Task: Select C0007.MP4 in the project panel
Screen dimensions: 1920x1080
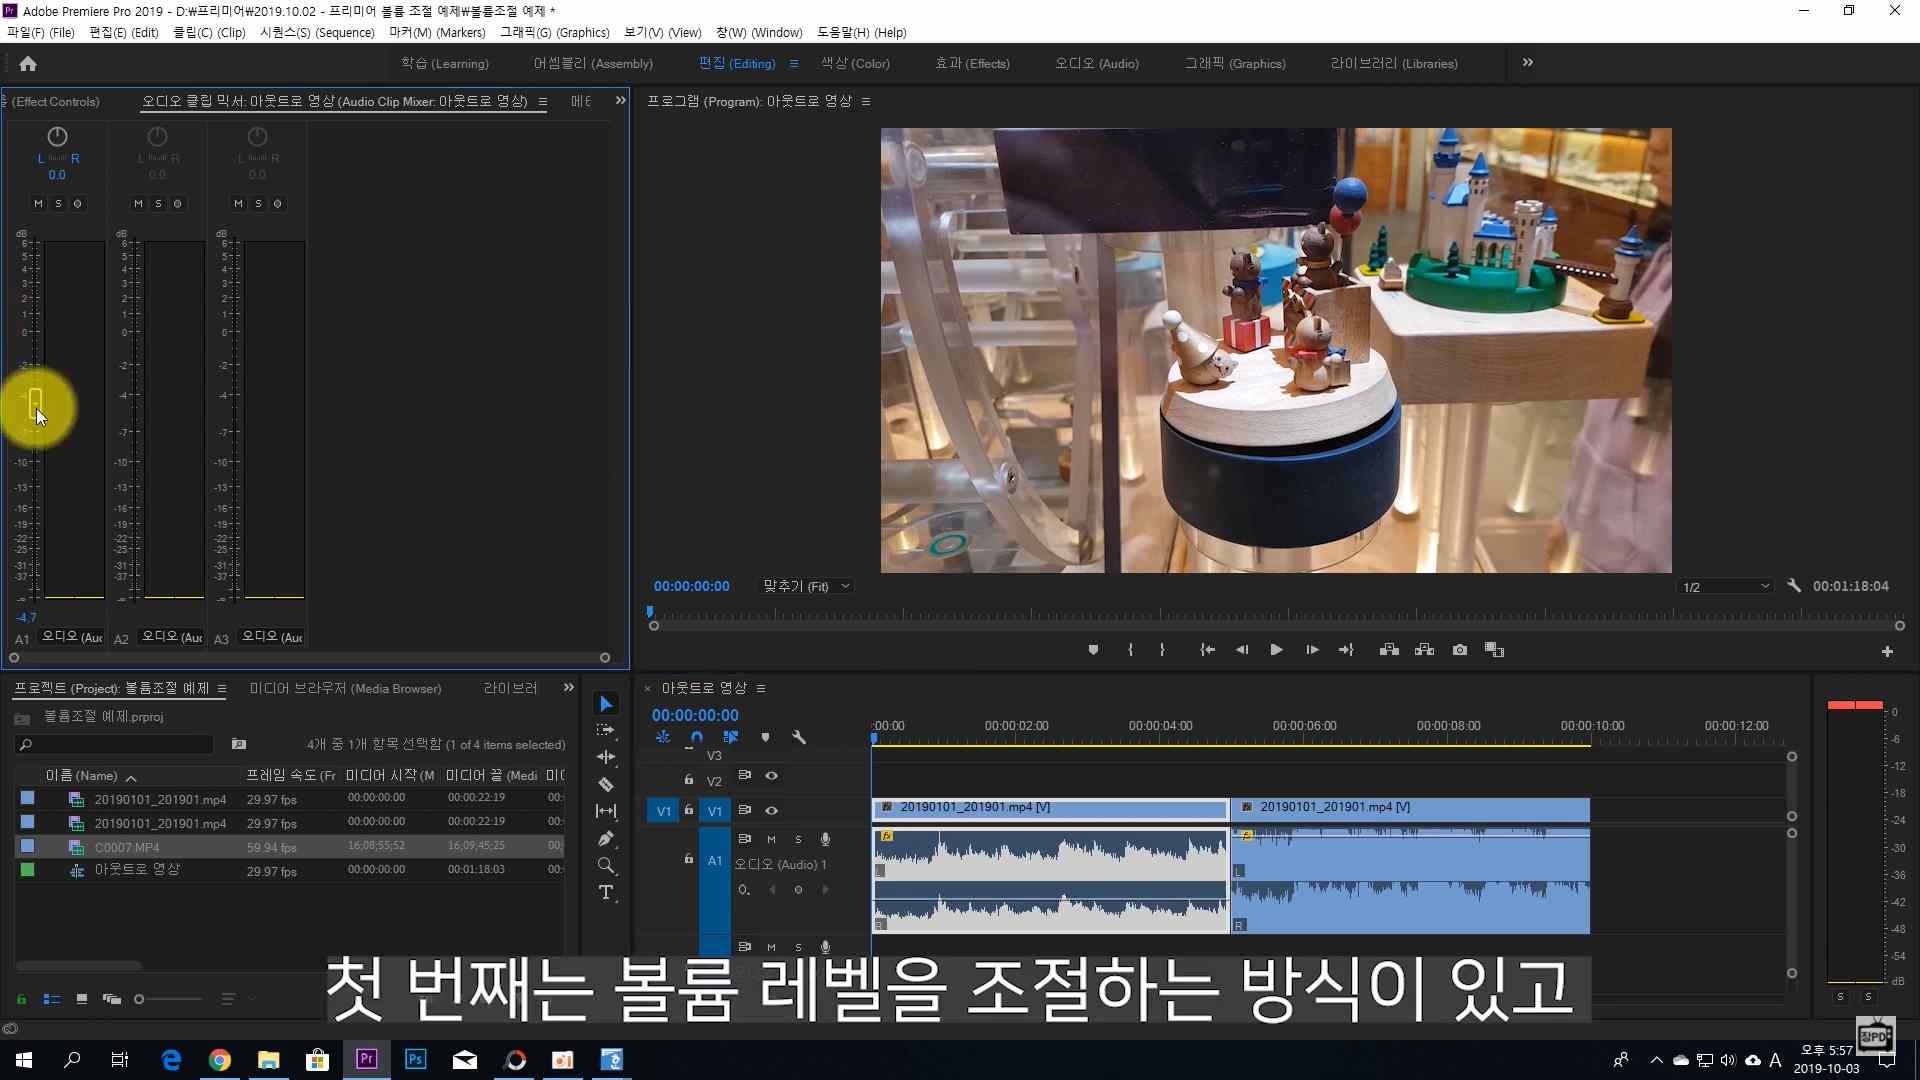Action: (127, 847)
